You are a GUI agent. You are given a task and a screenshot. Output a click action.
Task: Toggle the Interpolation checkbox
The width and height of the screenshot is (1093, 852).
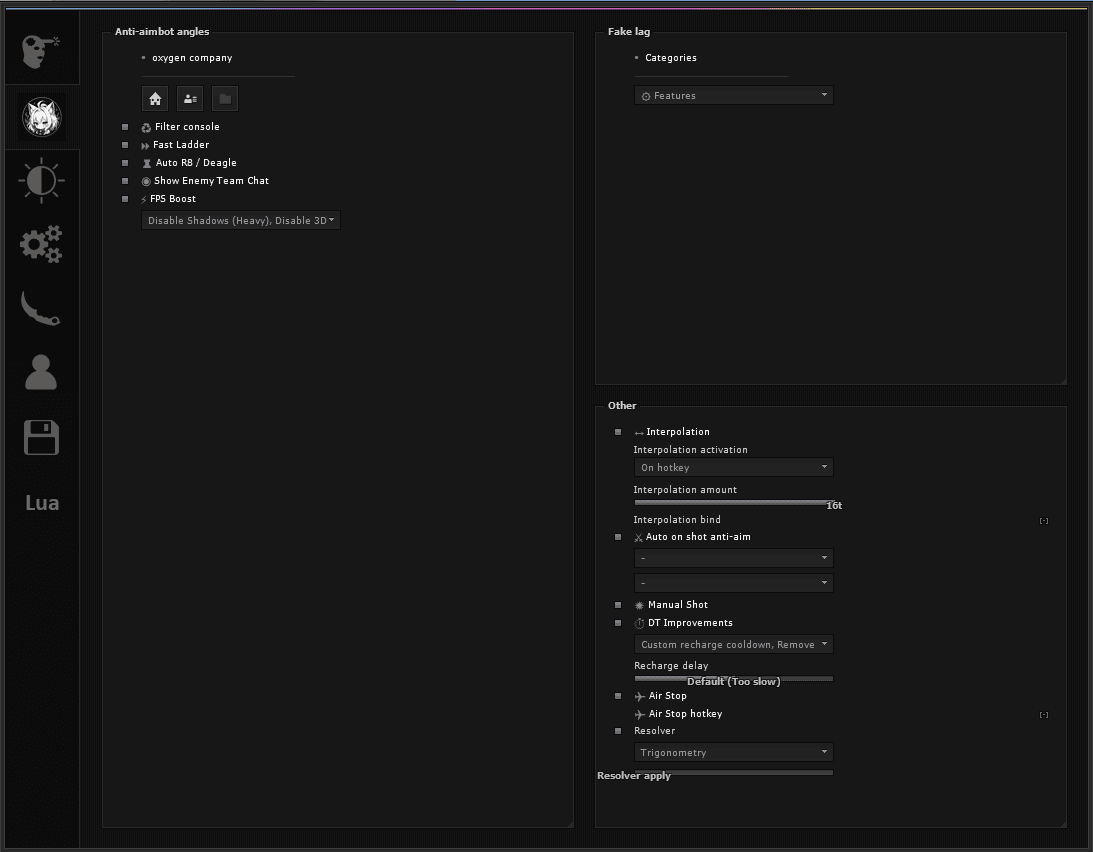coord(618,432)
